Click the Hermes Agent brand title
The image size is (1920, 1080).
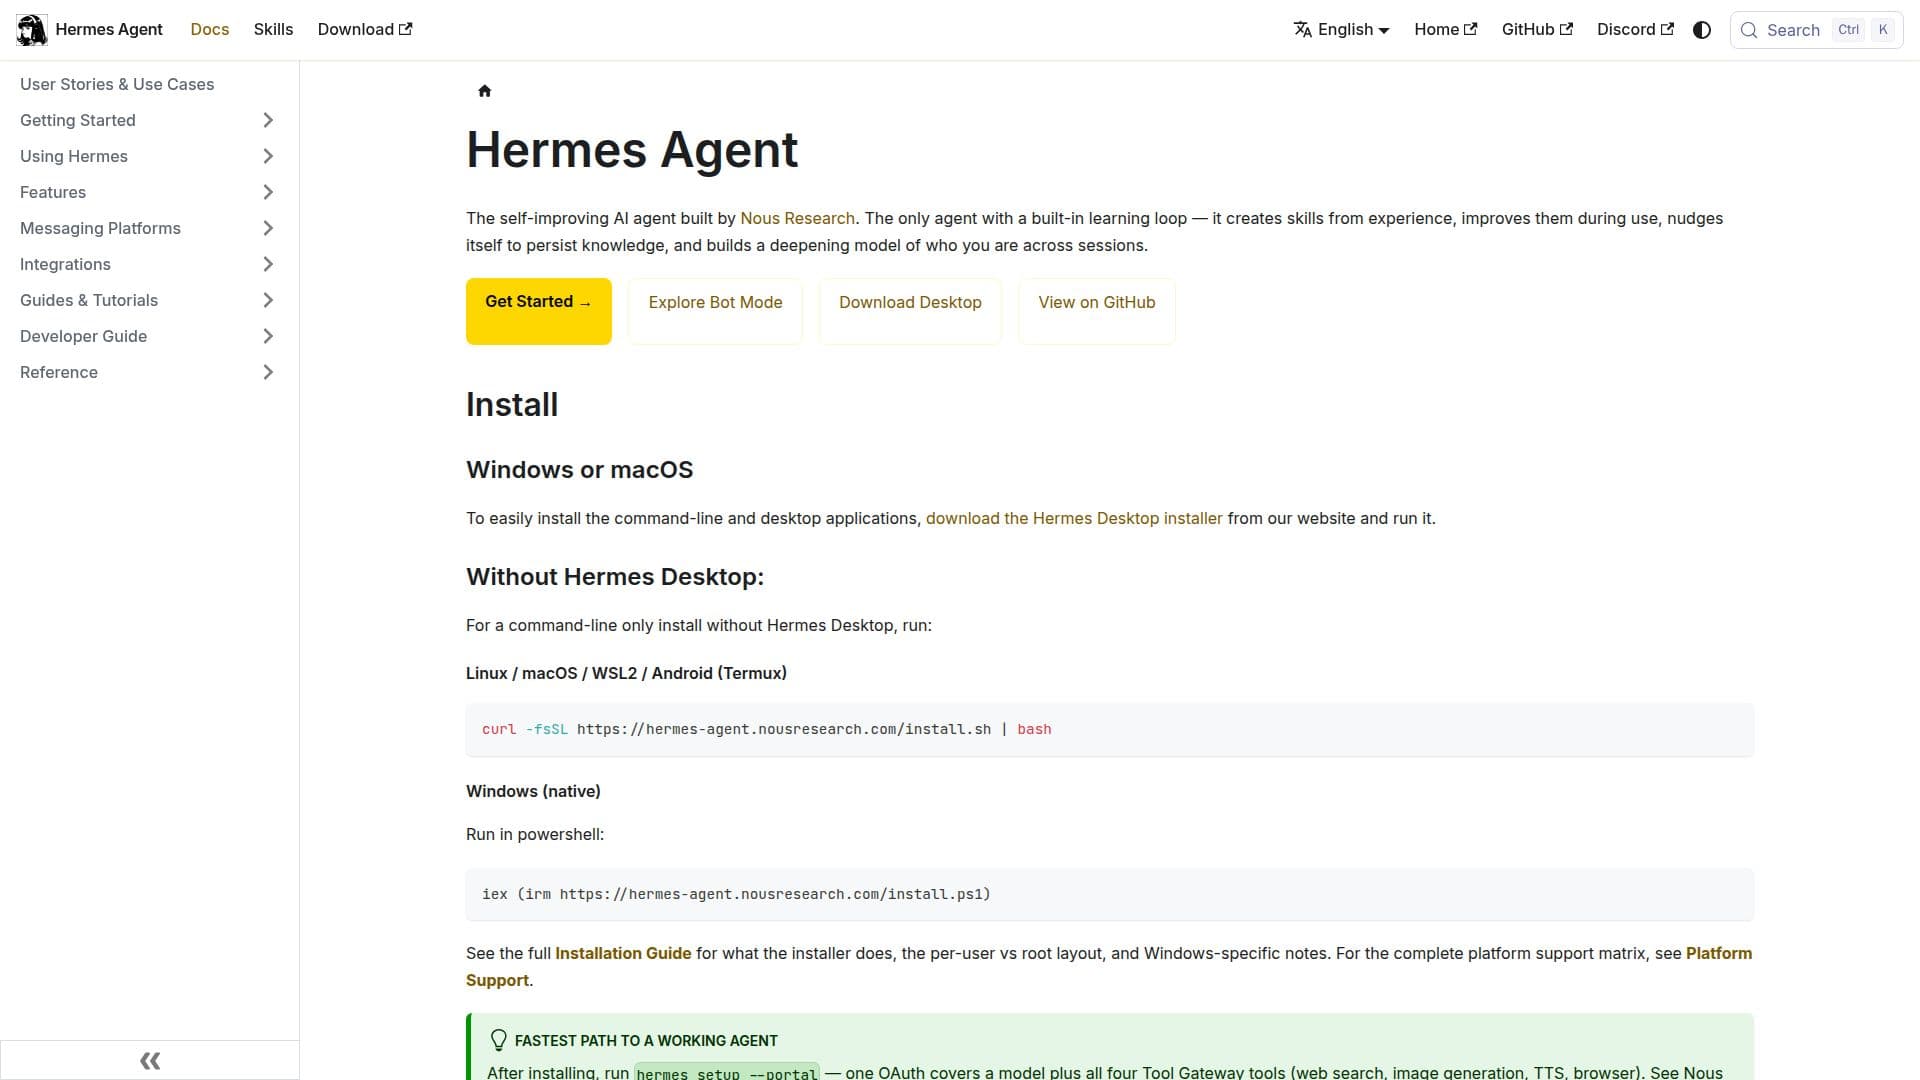tap(109, 30)
